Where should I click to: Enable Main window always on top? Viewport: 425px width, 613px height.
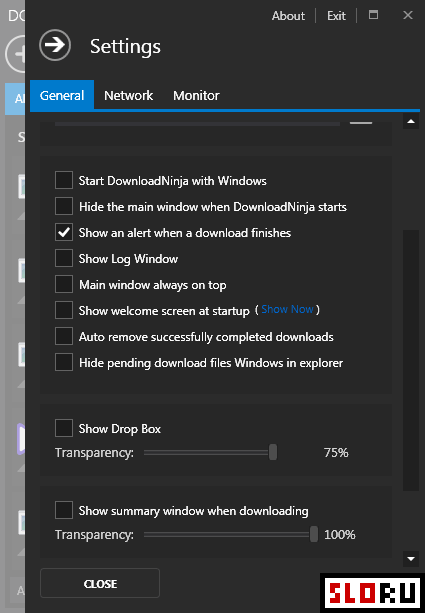(64, 284)
